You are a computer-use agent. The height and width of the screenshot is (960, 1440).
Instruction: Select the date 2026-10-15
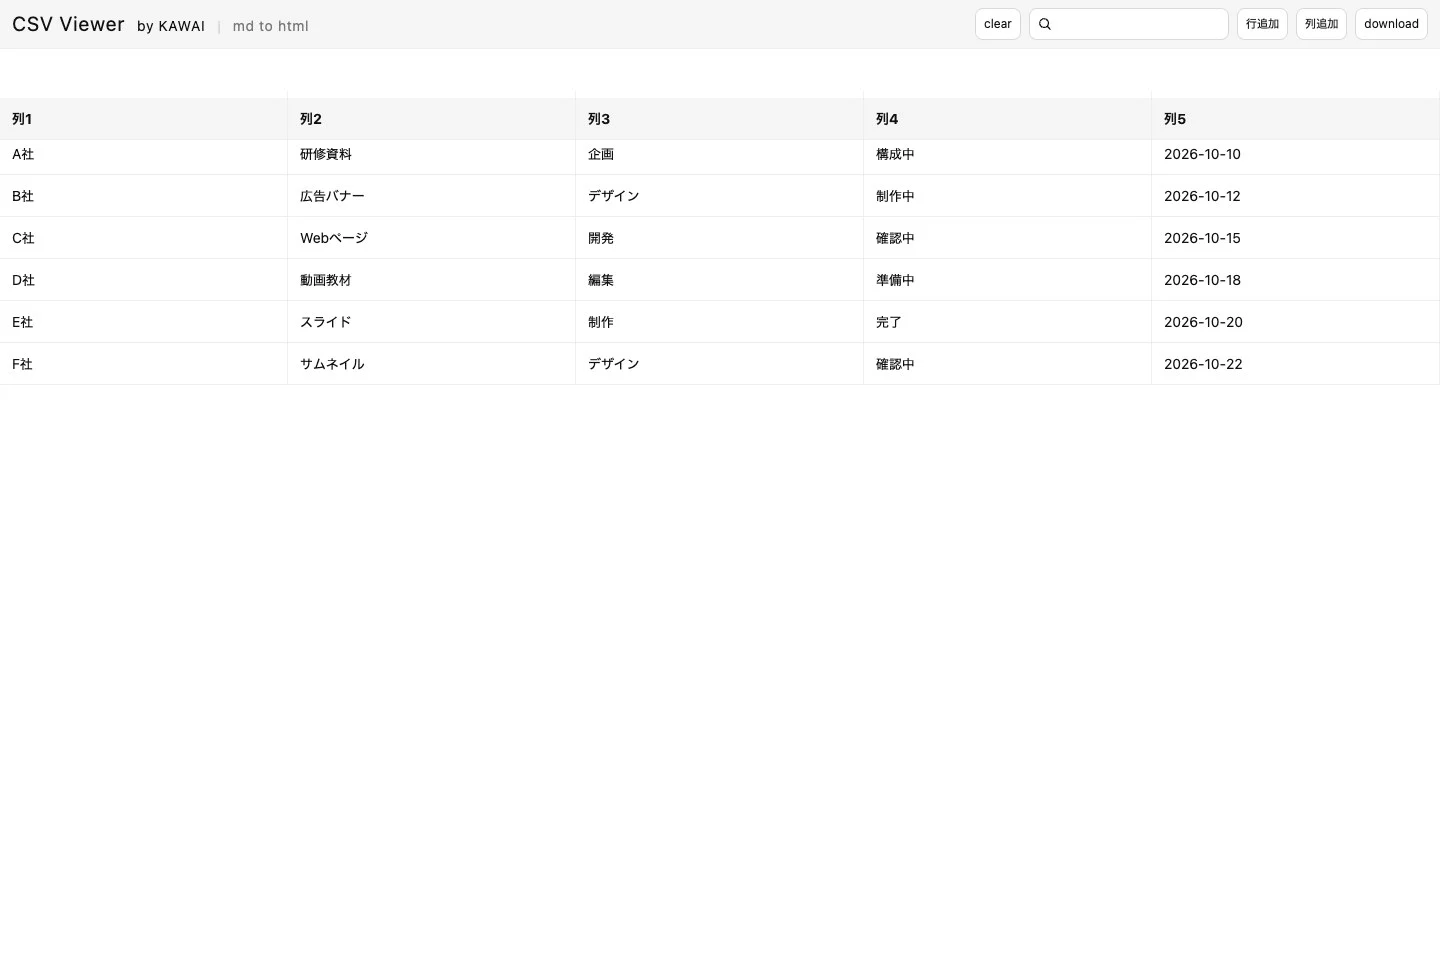1296,238
